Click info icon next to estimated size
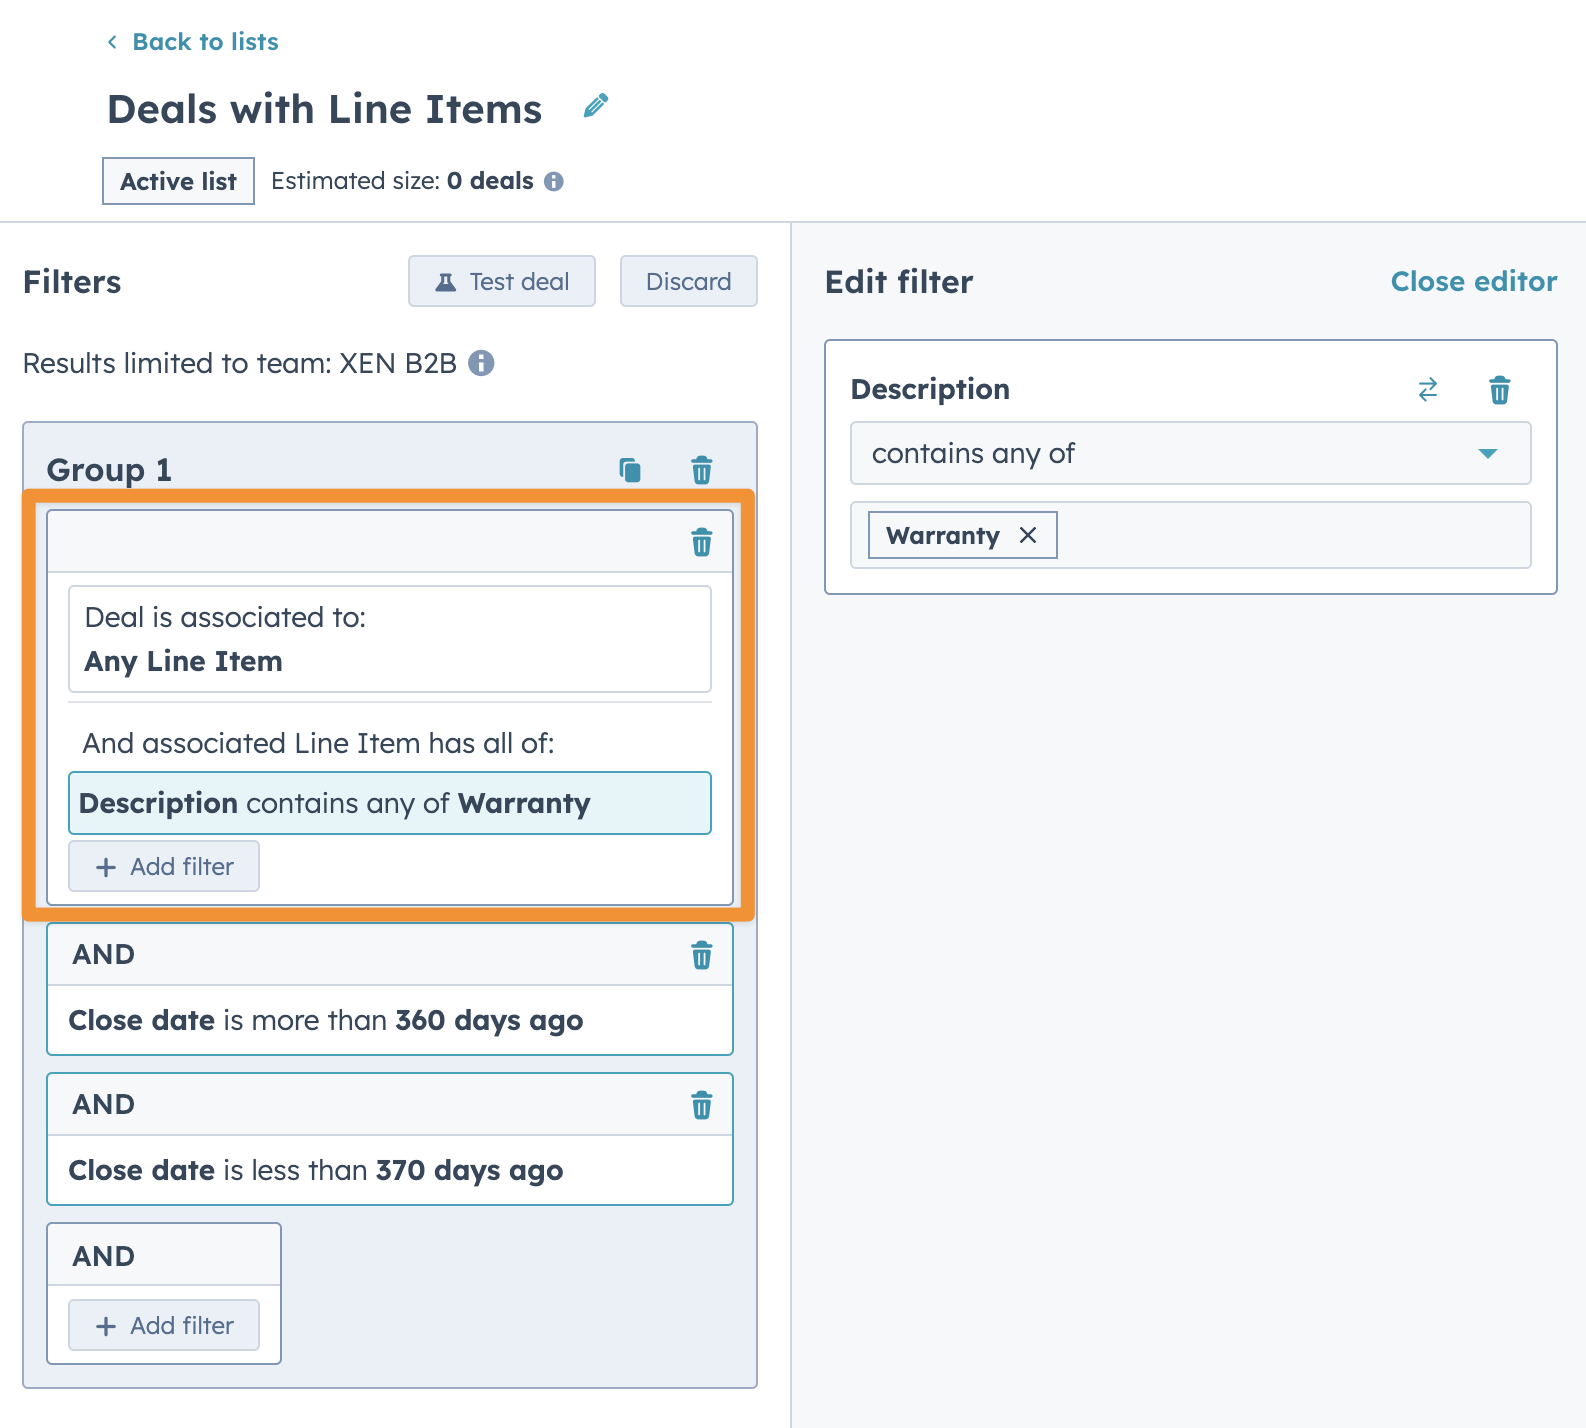The image size is (1586, 1428). [554, 181]
